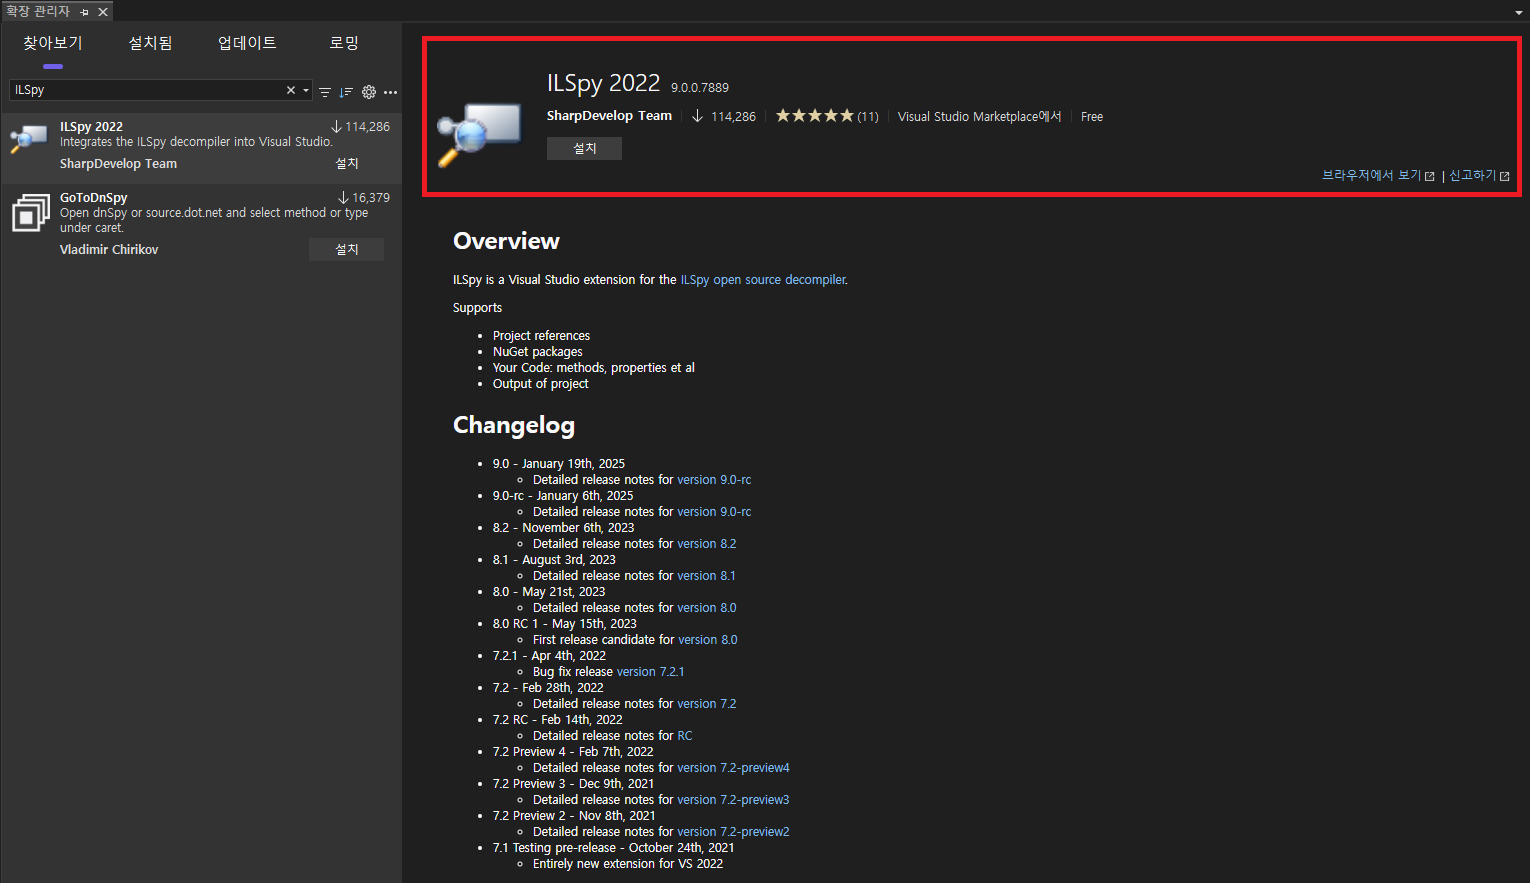Viewport: 1530px width, 883px height.
Task: Click download arrow icon beside 114,286 in header
Action: click(698, 116)
